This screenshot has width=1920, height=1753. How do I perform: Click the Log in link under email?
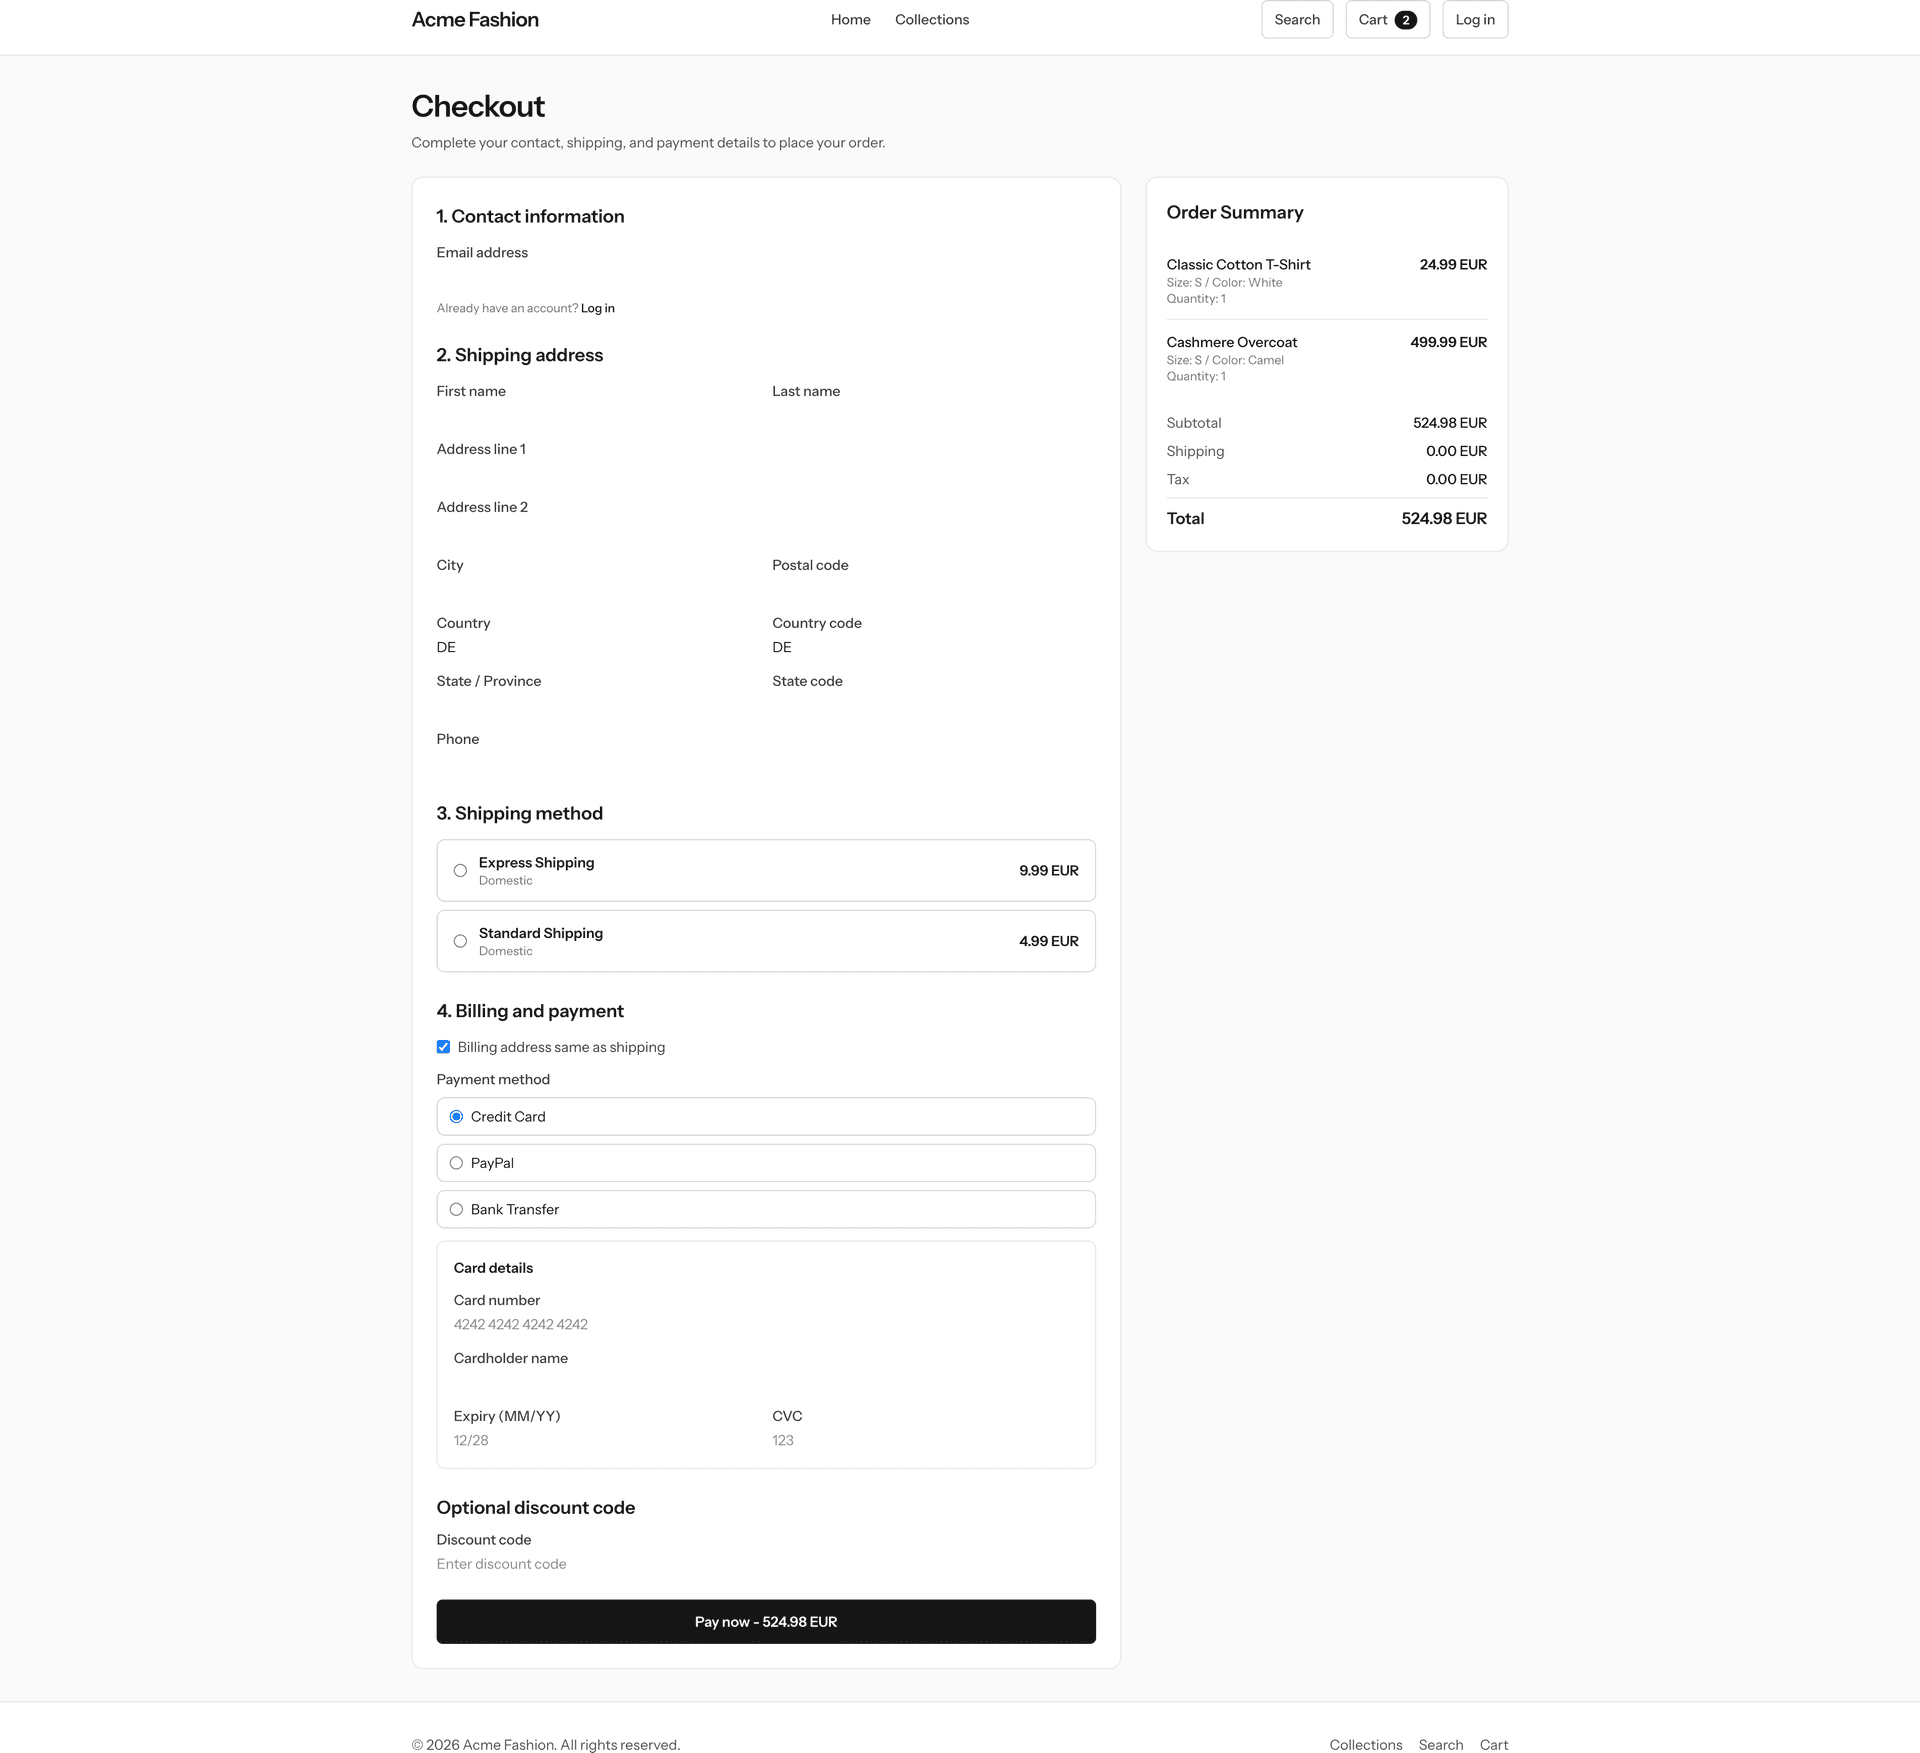point(597,307)
